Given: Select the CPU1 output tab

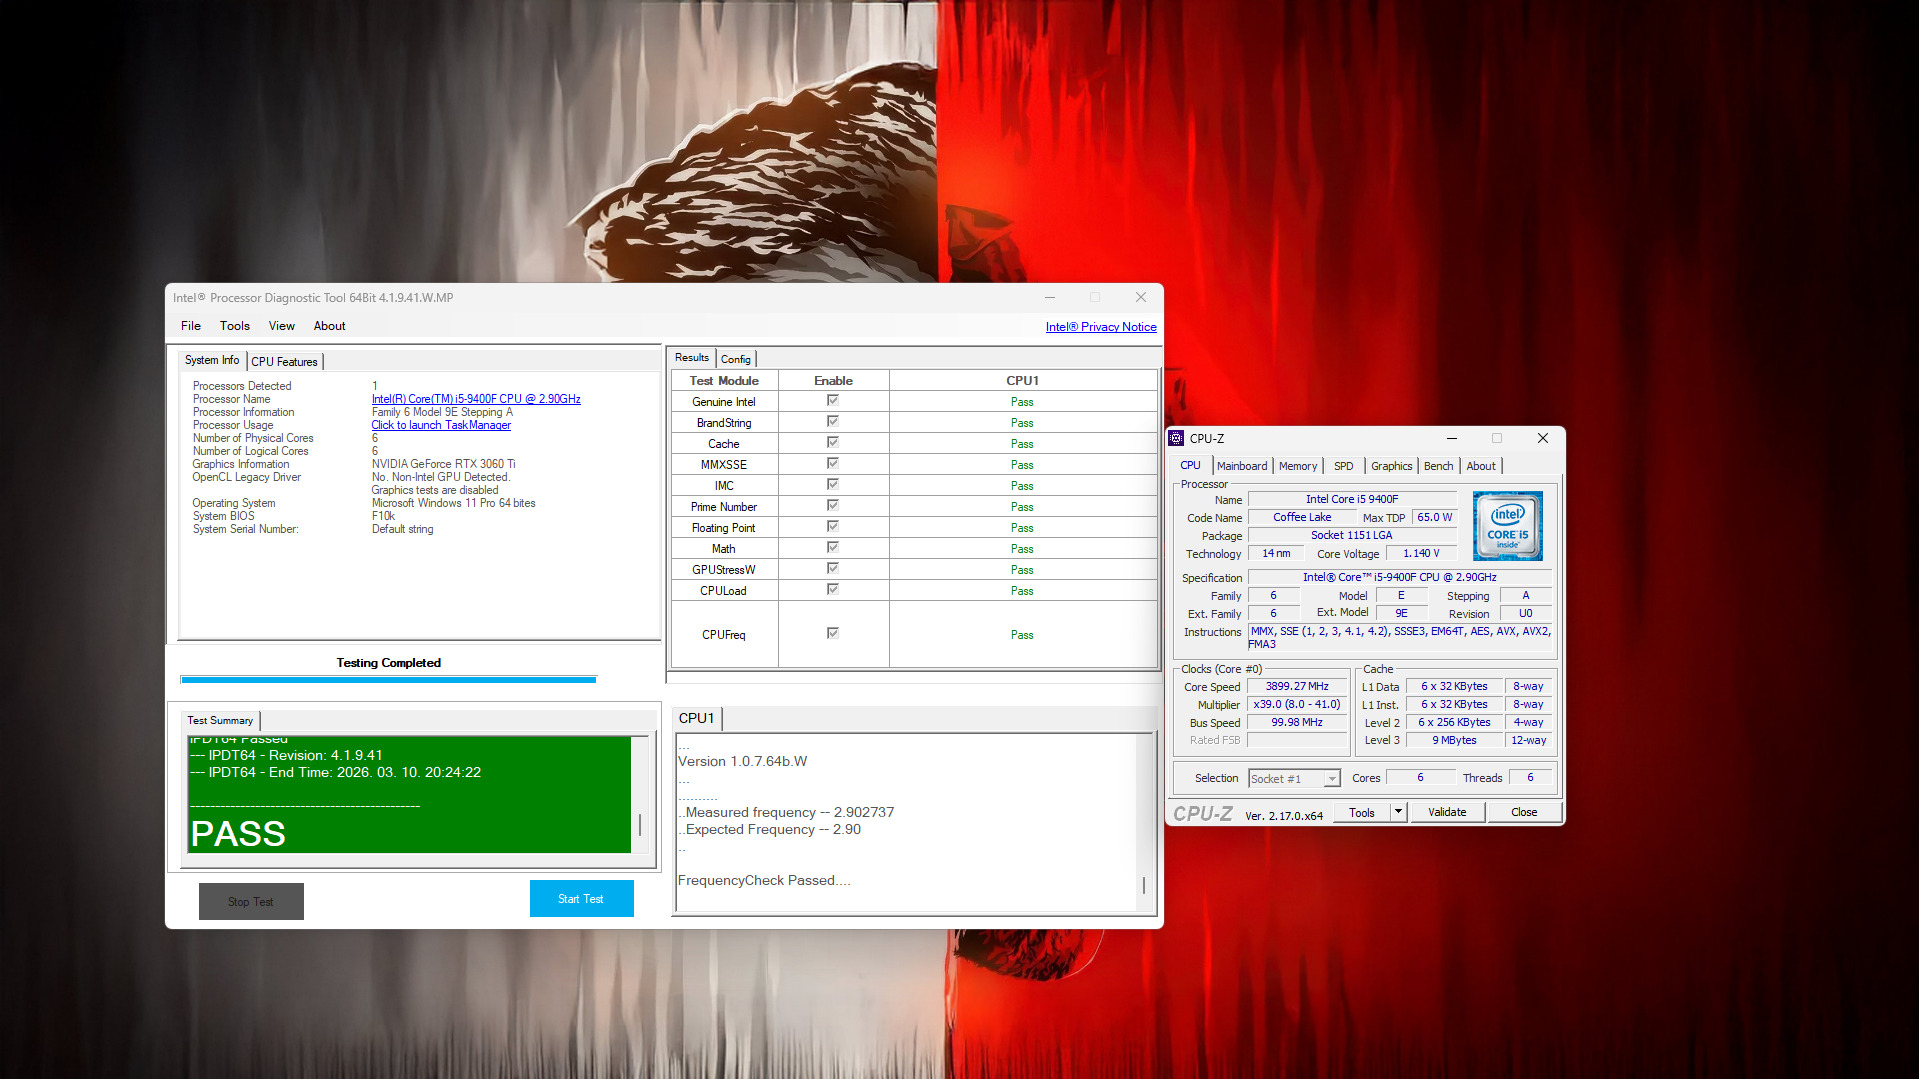Looking at the screenshot, I should tap(697, 718).
